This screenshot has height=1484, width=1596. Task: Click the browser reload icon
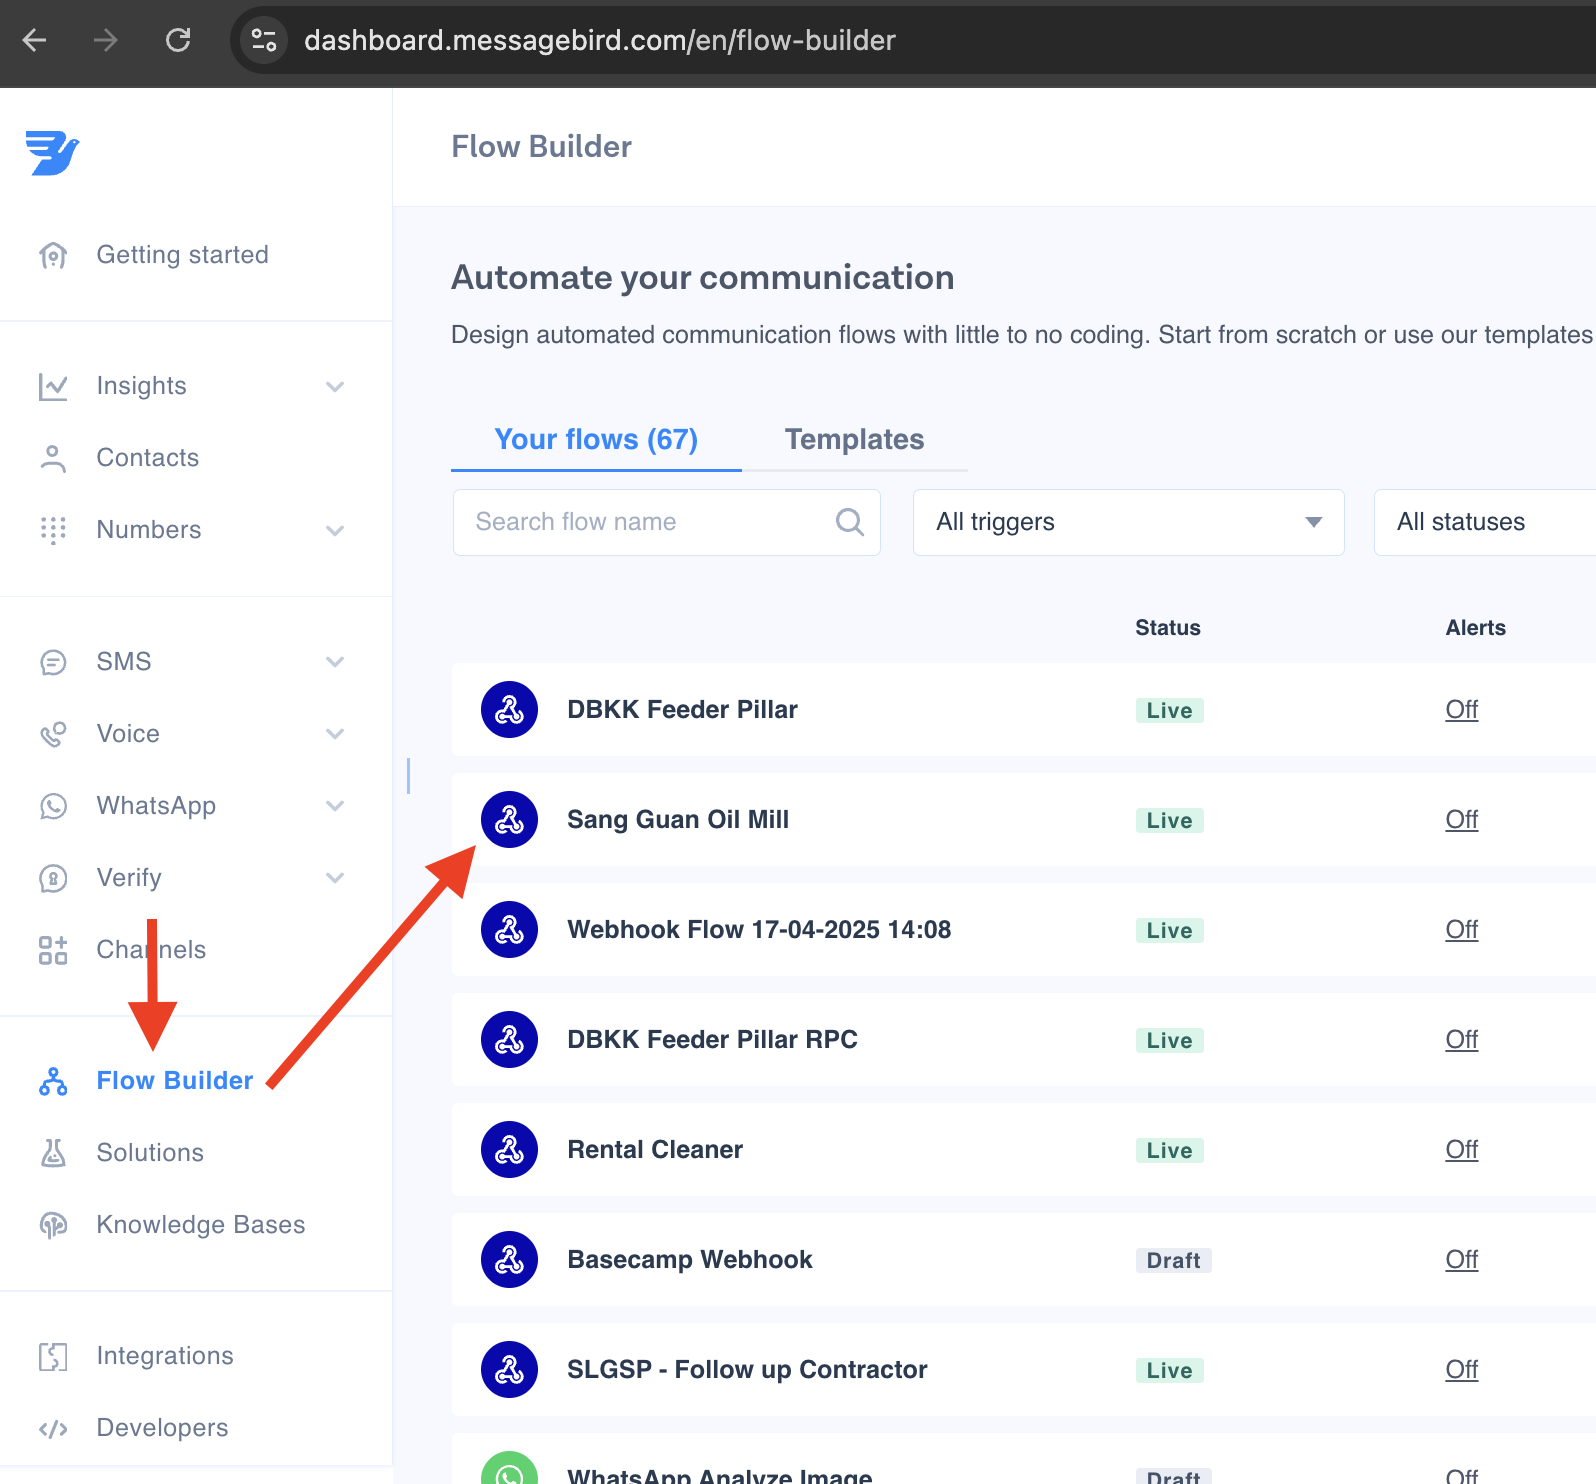[178, 40]
